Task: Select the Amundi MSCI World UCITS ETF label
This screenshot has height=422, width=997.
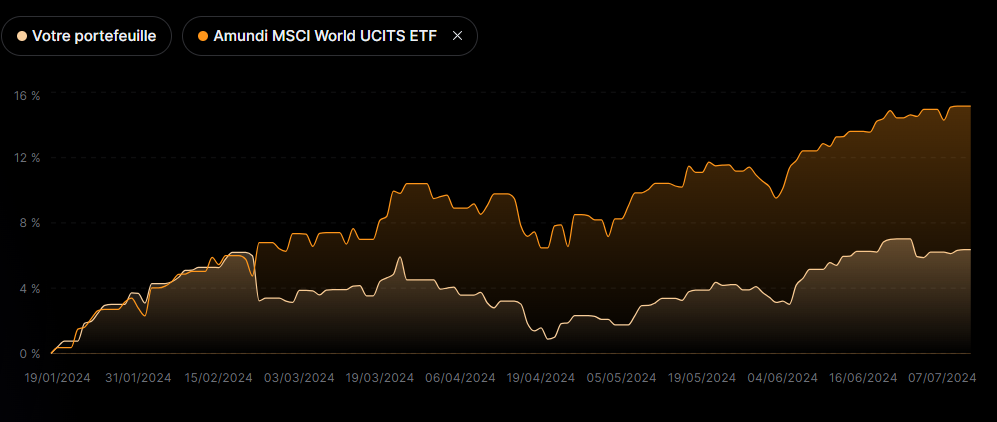Action: (325, 36)
